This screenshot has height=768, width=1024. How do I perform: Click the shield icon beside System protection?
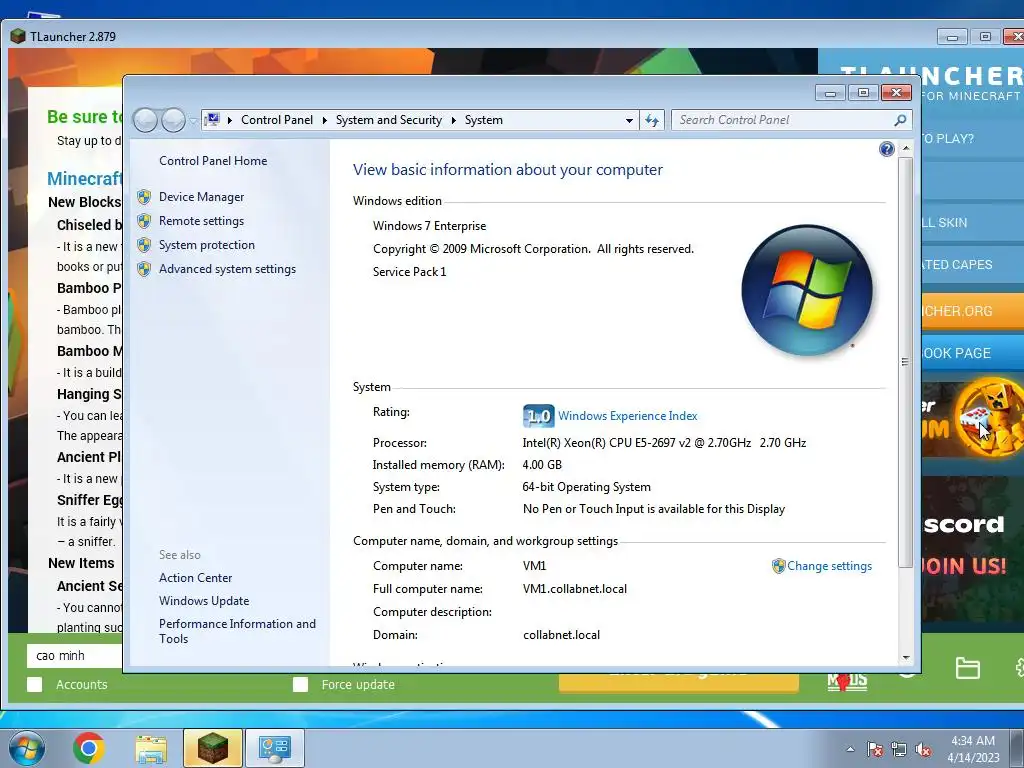coord(144,245)
